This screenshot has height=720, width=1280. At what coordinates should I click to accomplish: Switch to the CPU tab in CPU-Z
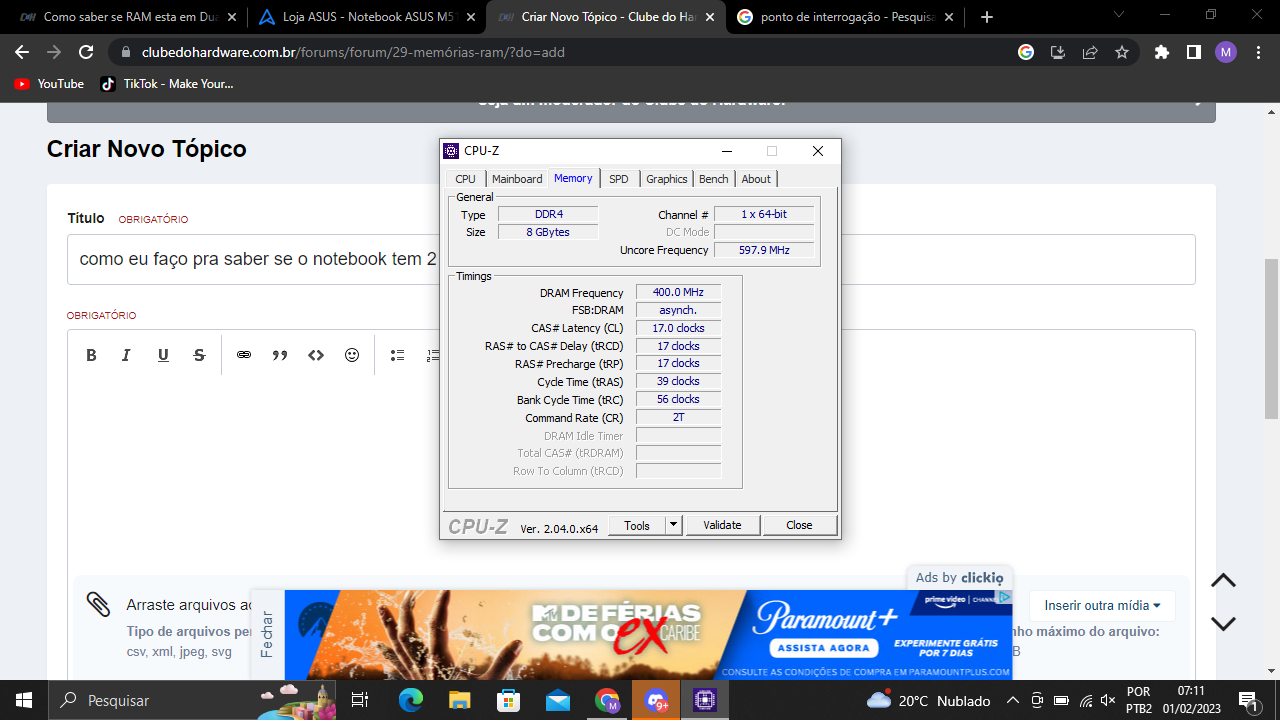click(465, 179)
